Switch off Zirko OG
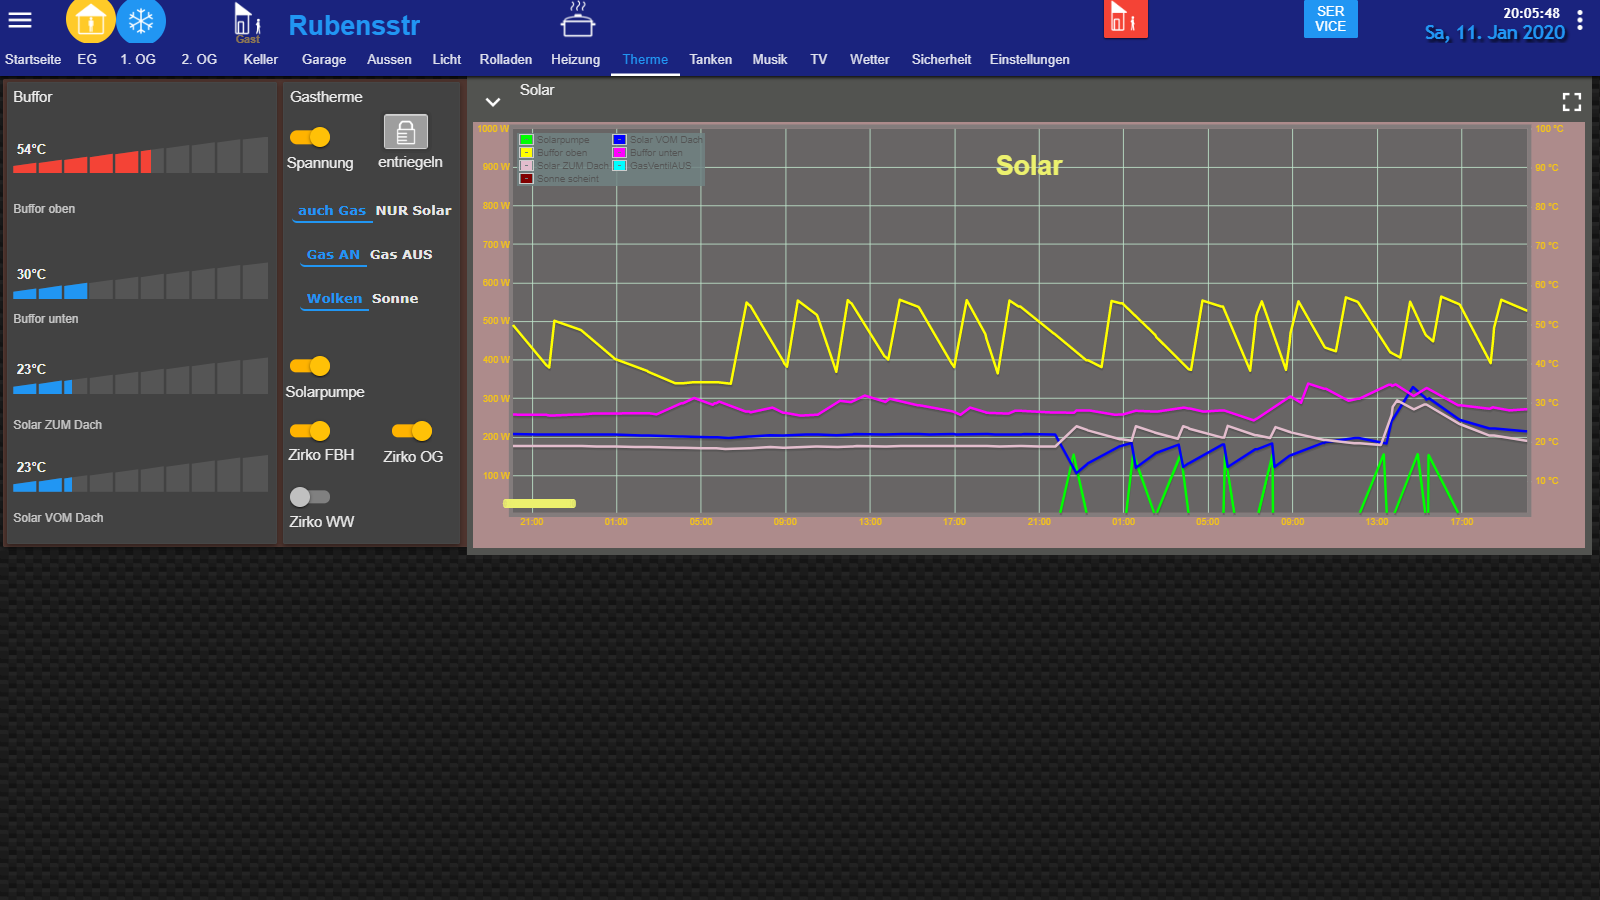 (412, 431)
